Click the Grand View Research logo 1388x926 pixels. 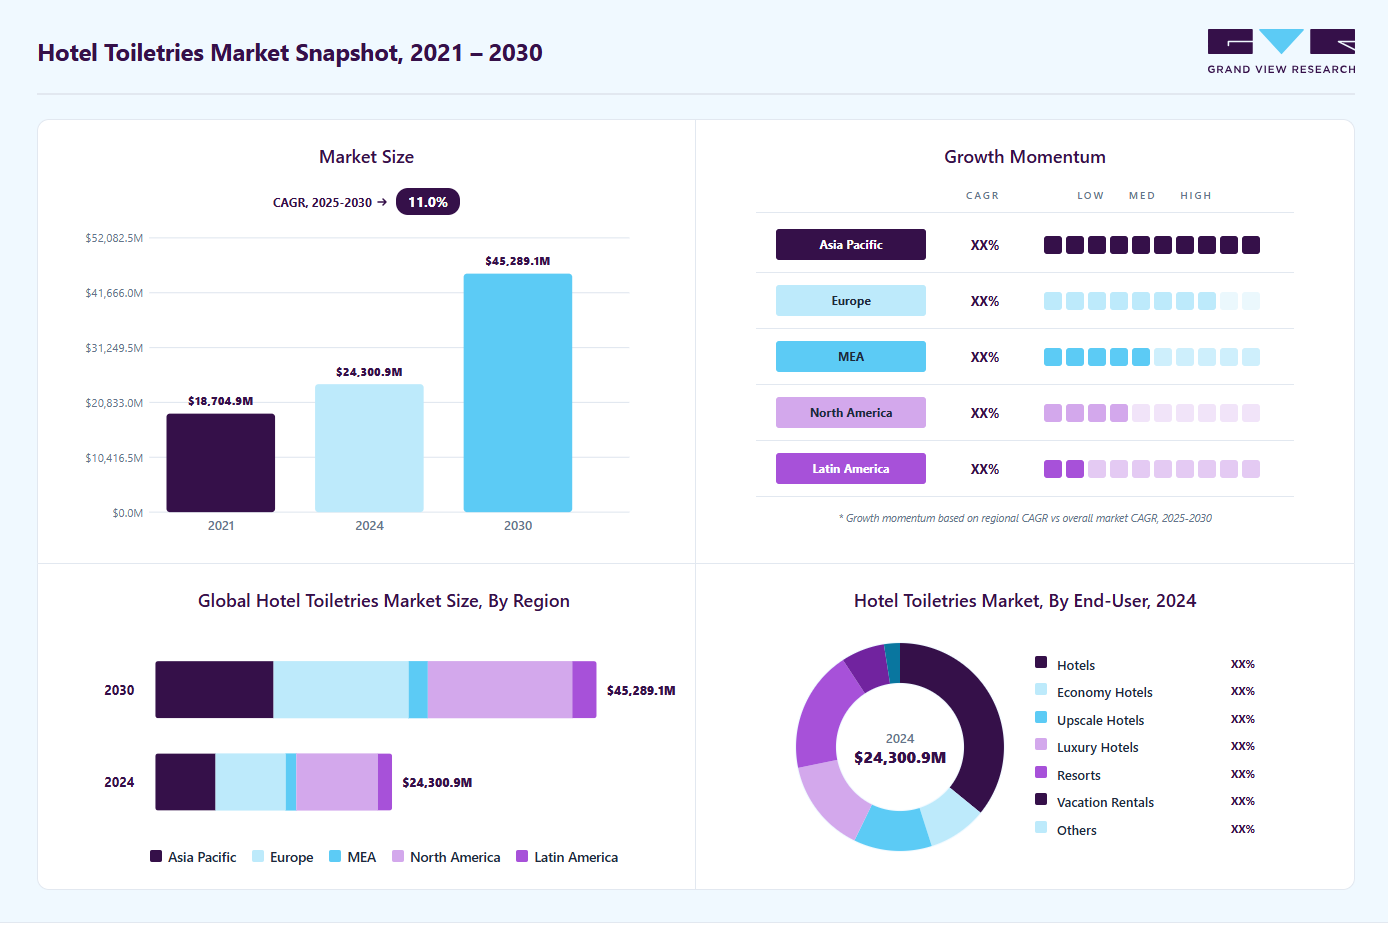1281,52
